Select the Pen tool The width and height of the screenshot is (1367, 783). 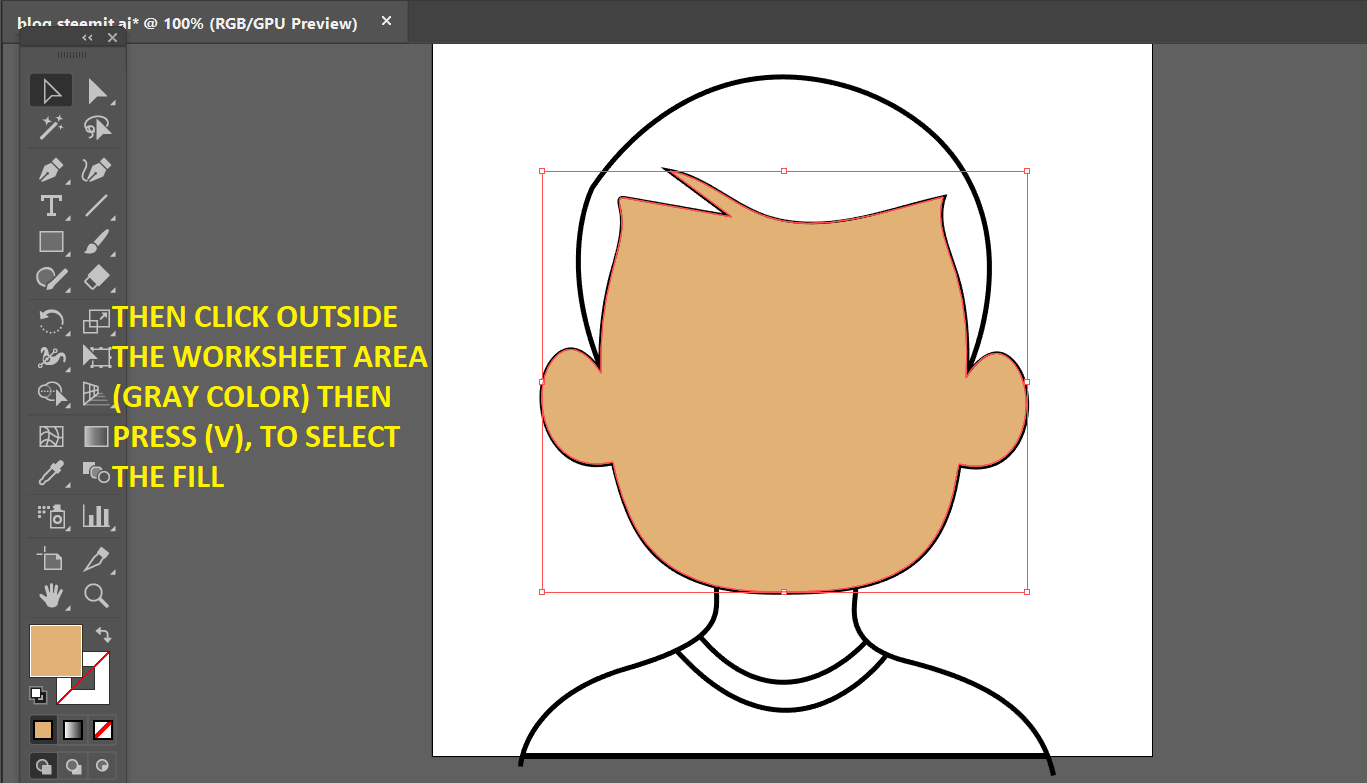(x=51, y=169)
